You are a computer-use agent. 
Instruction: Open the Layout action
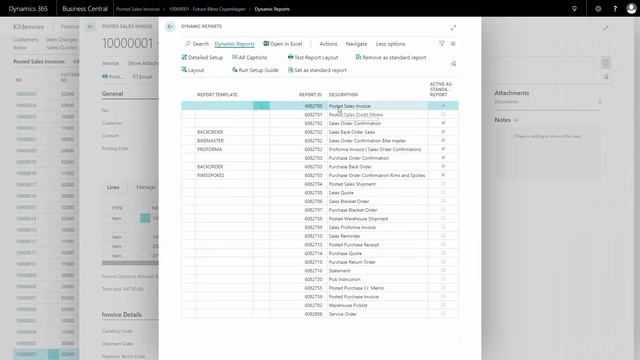click(193, 70)
